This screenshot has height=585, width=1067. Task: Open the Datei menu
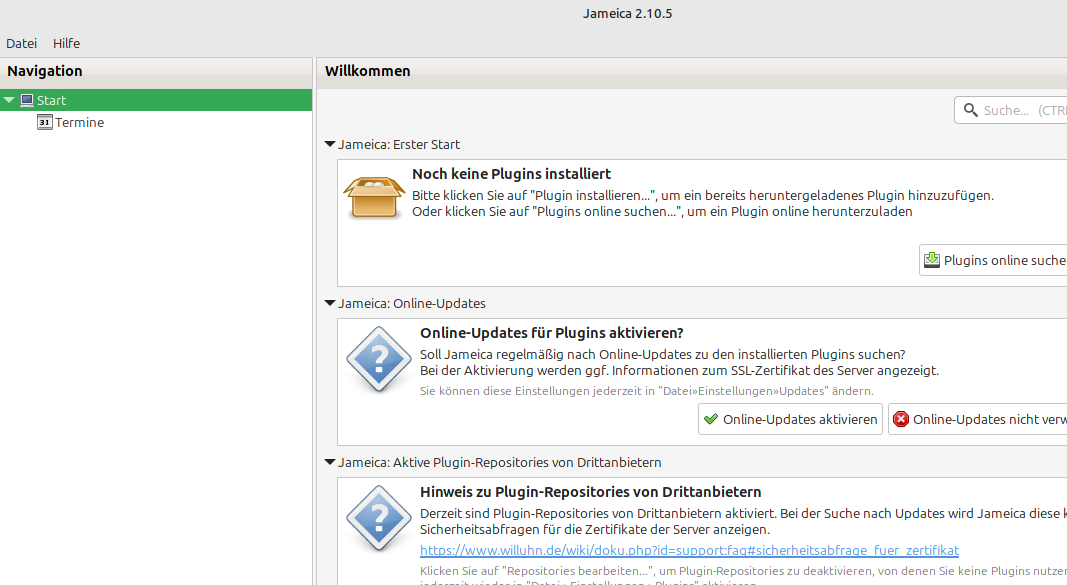(x=21, y=43)
